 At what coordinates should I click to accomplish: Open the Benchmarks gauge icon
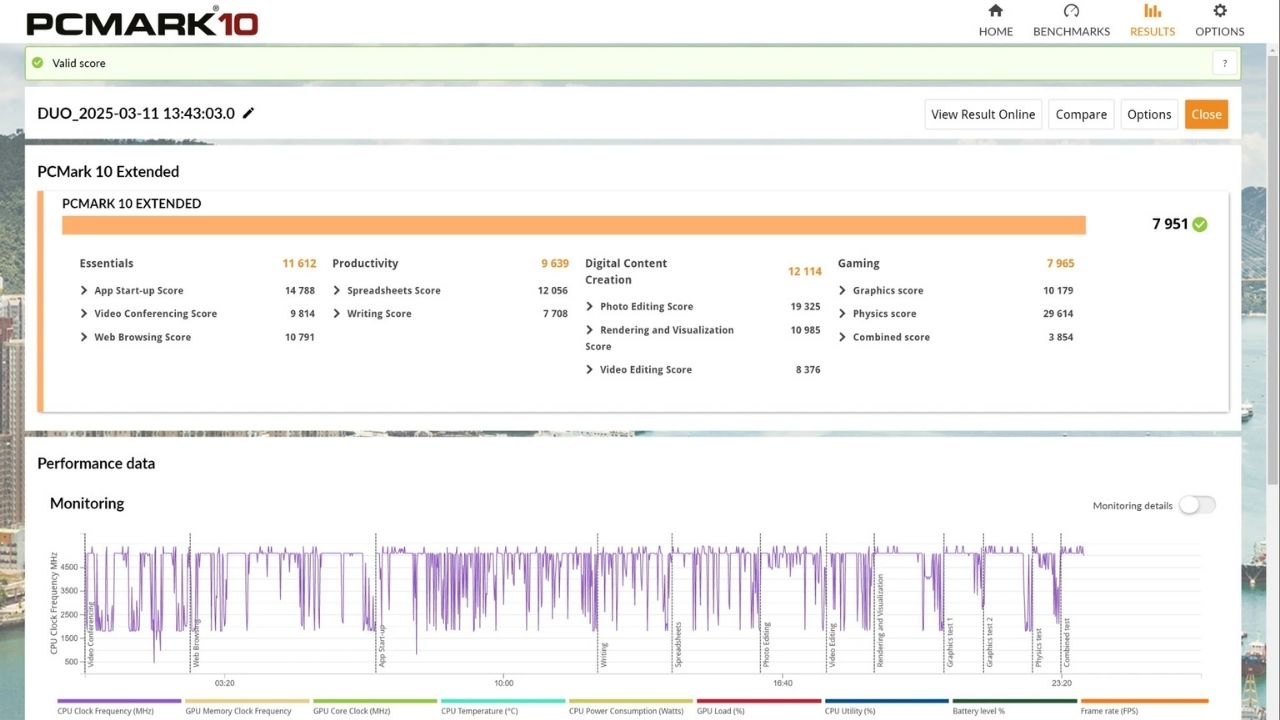1071,11
